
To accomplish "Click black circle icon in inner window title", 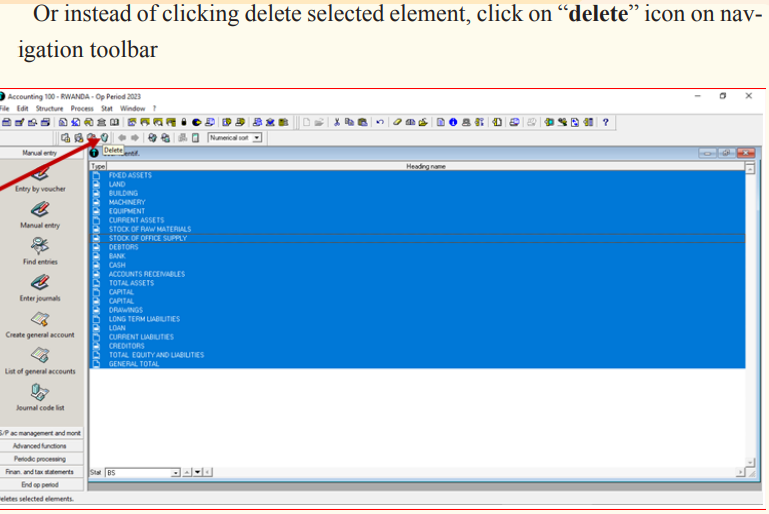I will coord(94,153).
